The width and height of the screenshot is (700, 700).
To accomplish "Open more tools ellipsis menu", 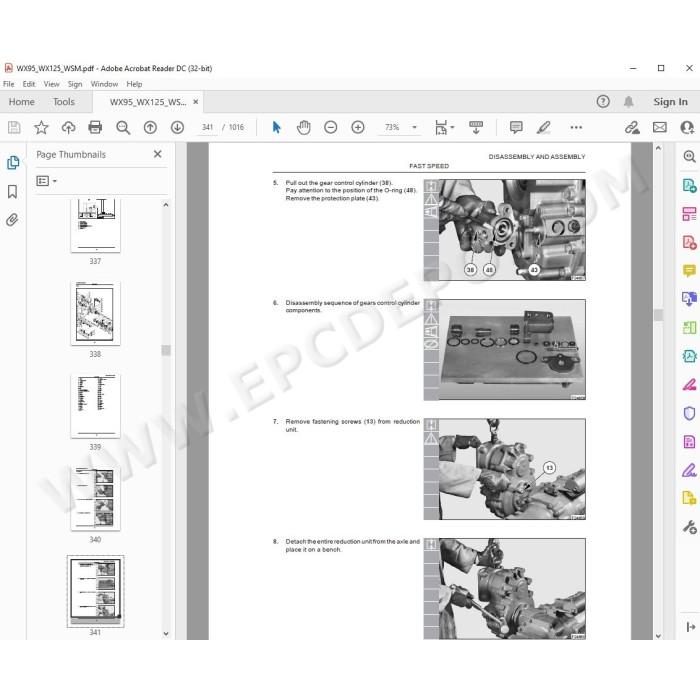I will pos(576,128).
